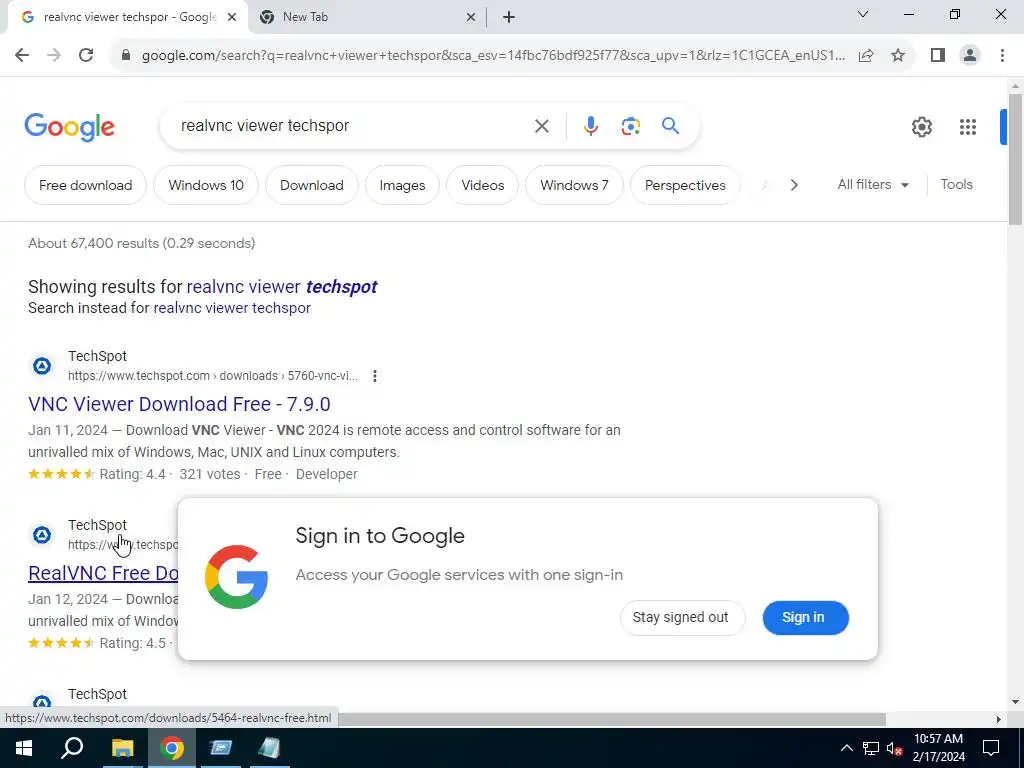This screenshot has width=1024, height=768.
Task: Click the muted volume tray icon
Action: click(x=894, y=748)
